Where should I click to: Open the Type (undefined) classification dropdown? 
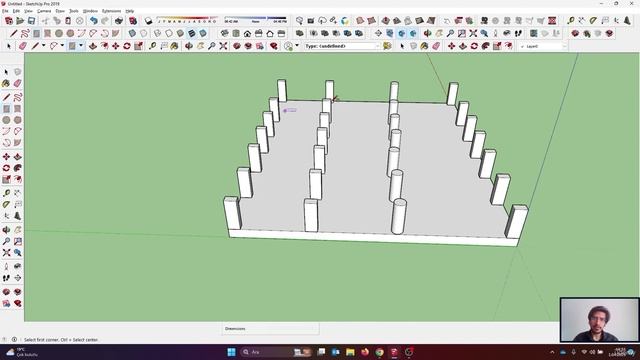click(x=342, y=46)
